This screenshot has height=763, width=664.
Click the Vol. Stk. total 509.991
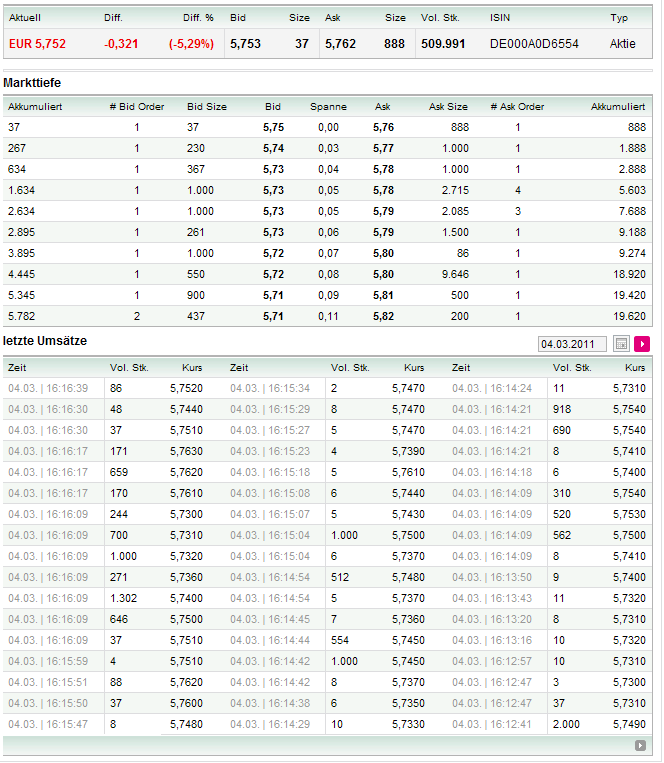443,44
